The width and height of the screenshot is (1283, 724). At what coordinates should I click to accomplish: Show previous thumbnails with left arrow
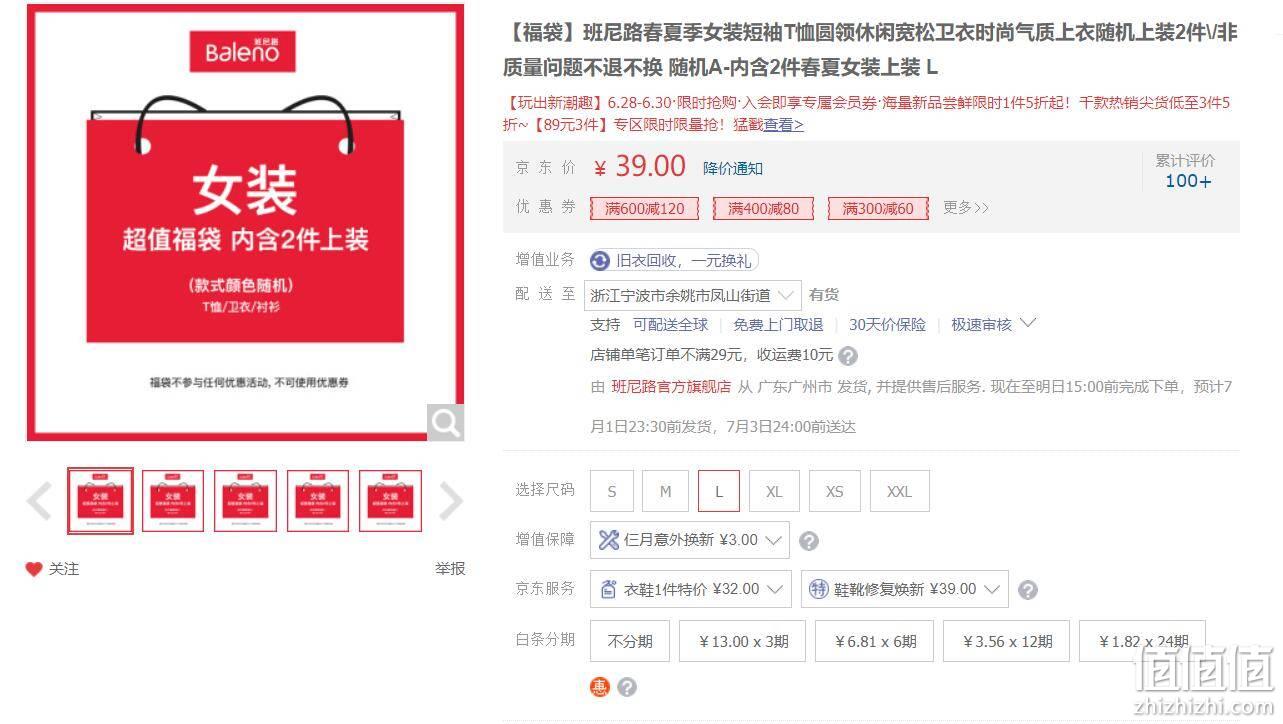tap(39, 501)
